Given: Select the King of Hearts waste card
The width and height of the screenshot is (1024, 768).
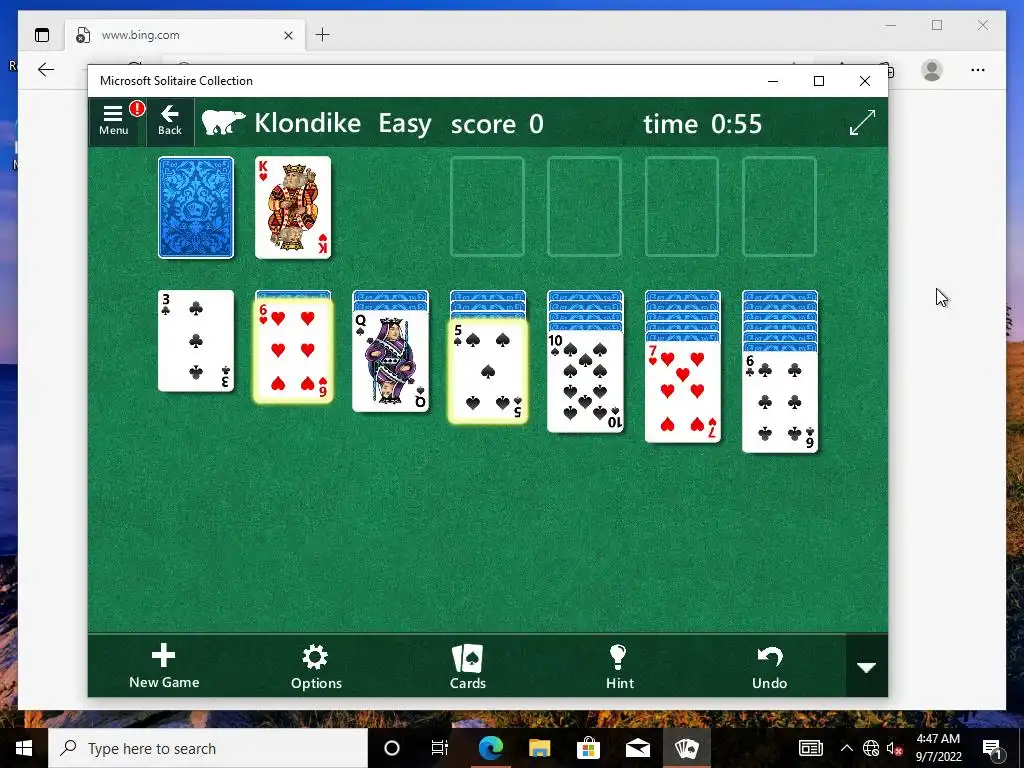Looking at the screenshot, I should pyautogui.click(x=293, y=208).
